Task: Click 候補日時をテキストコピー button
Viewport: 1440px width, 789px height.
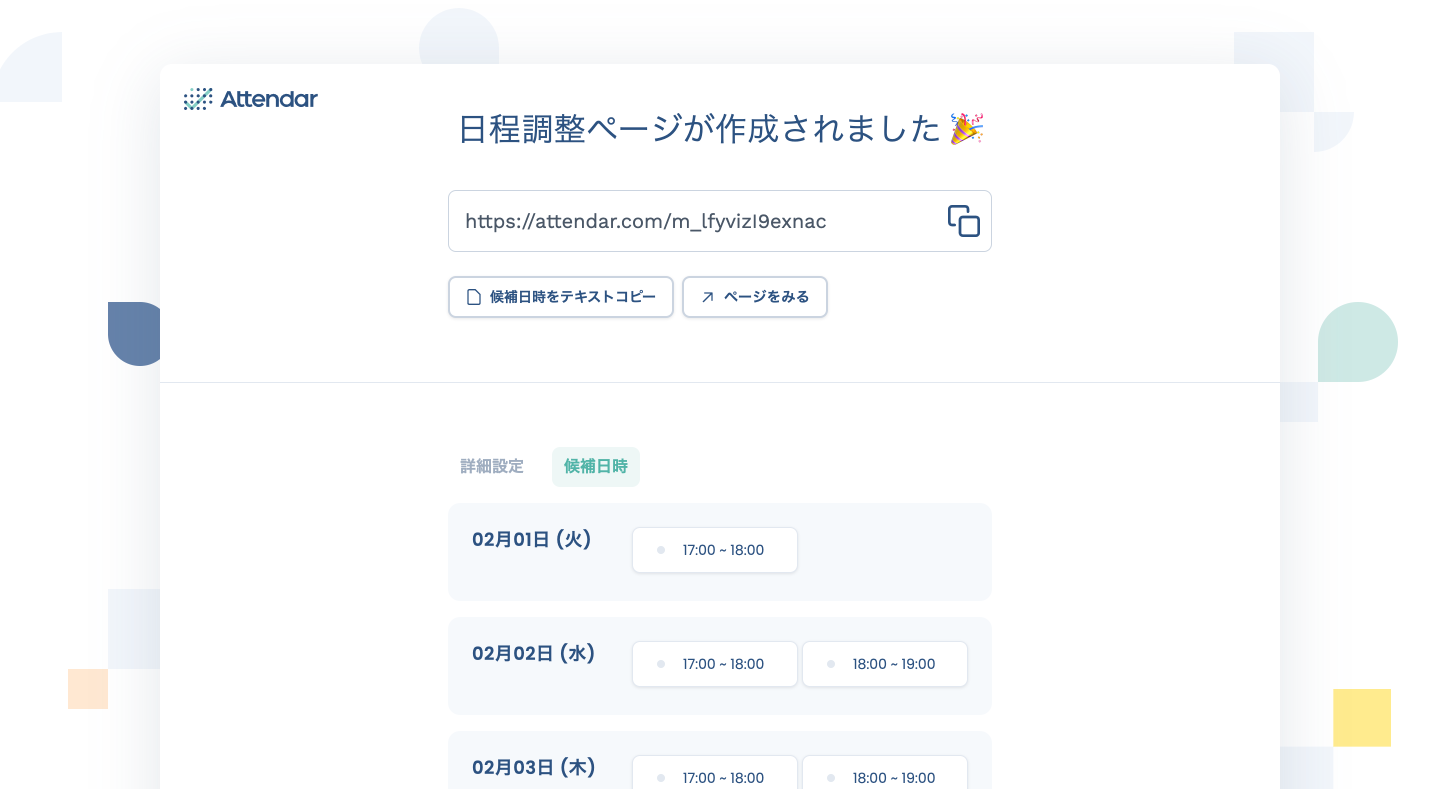Action: coord(561,297)
